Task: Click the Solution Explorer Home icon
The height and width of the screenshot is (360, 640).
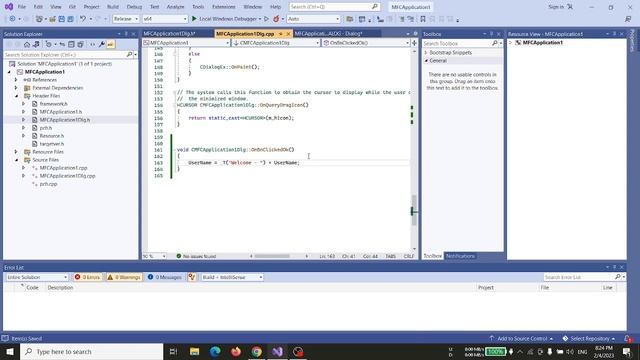Action: point(27,44)
